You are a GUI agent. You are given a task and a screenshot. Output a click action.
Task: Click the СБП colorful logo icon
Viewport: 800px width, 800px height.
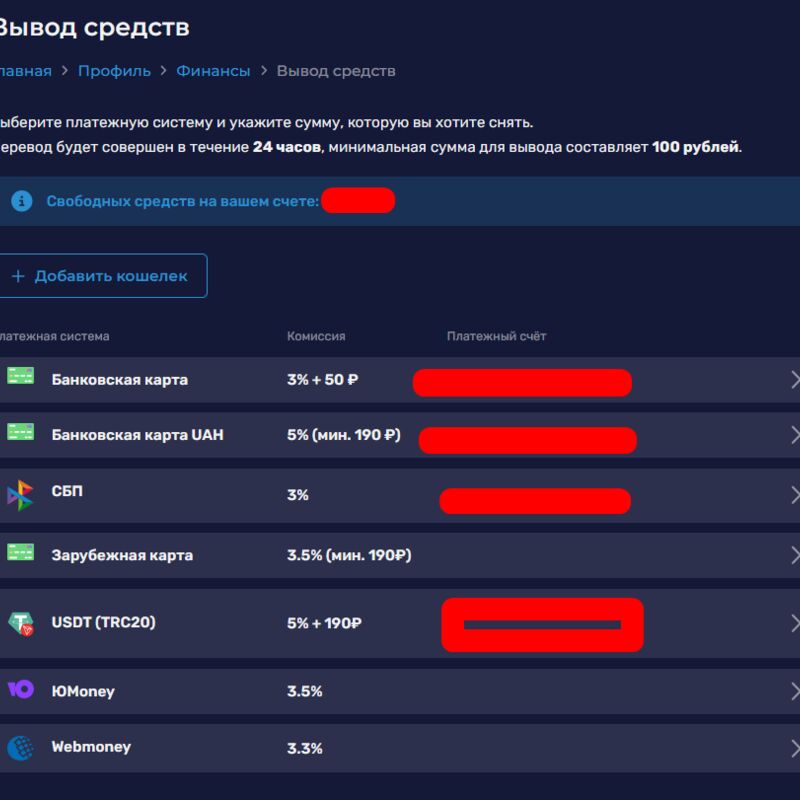pos(20,494)
